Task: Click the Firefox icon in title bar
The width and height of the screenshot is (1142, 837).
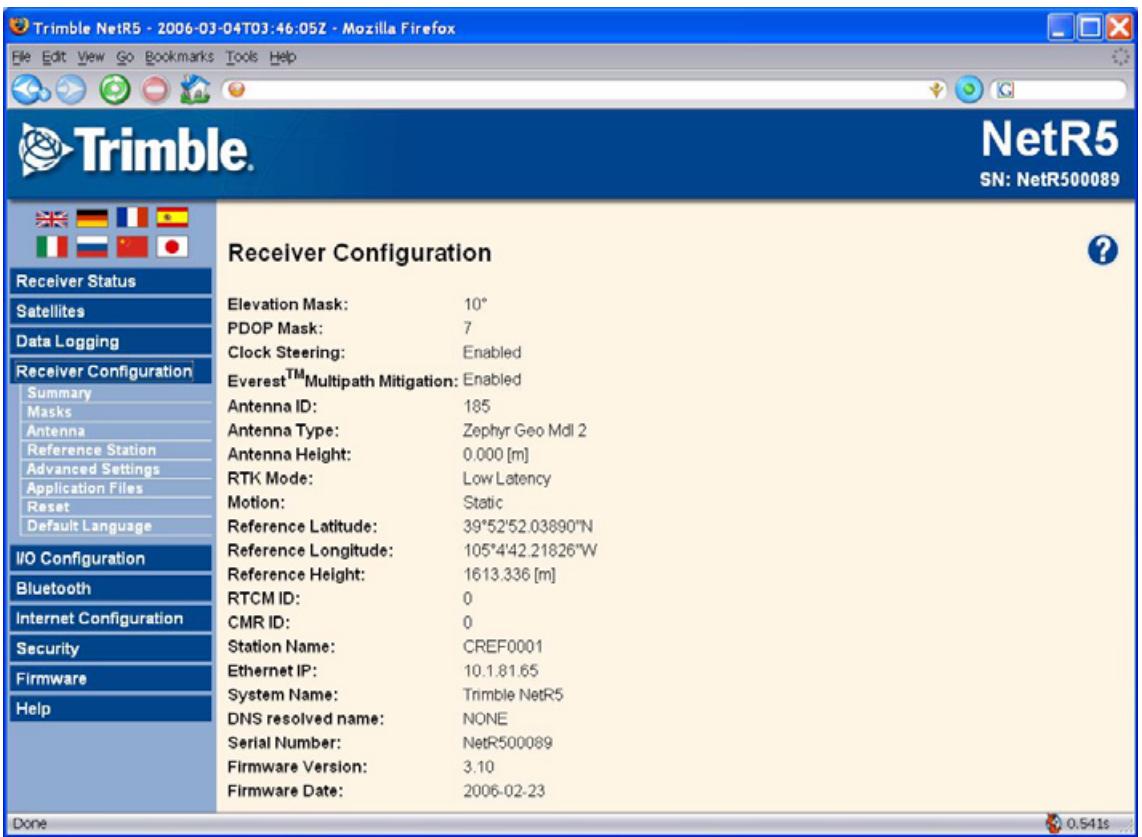Action: pos(20,27)
